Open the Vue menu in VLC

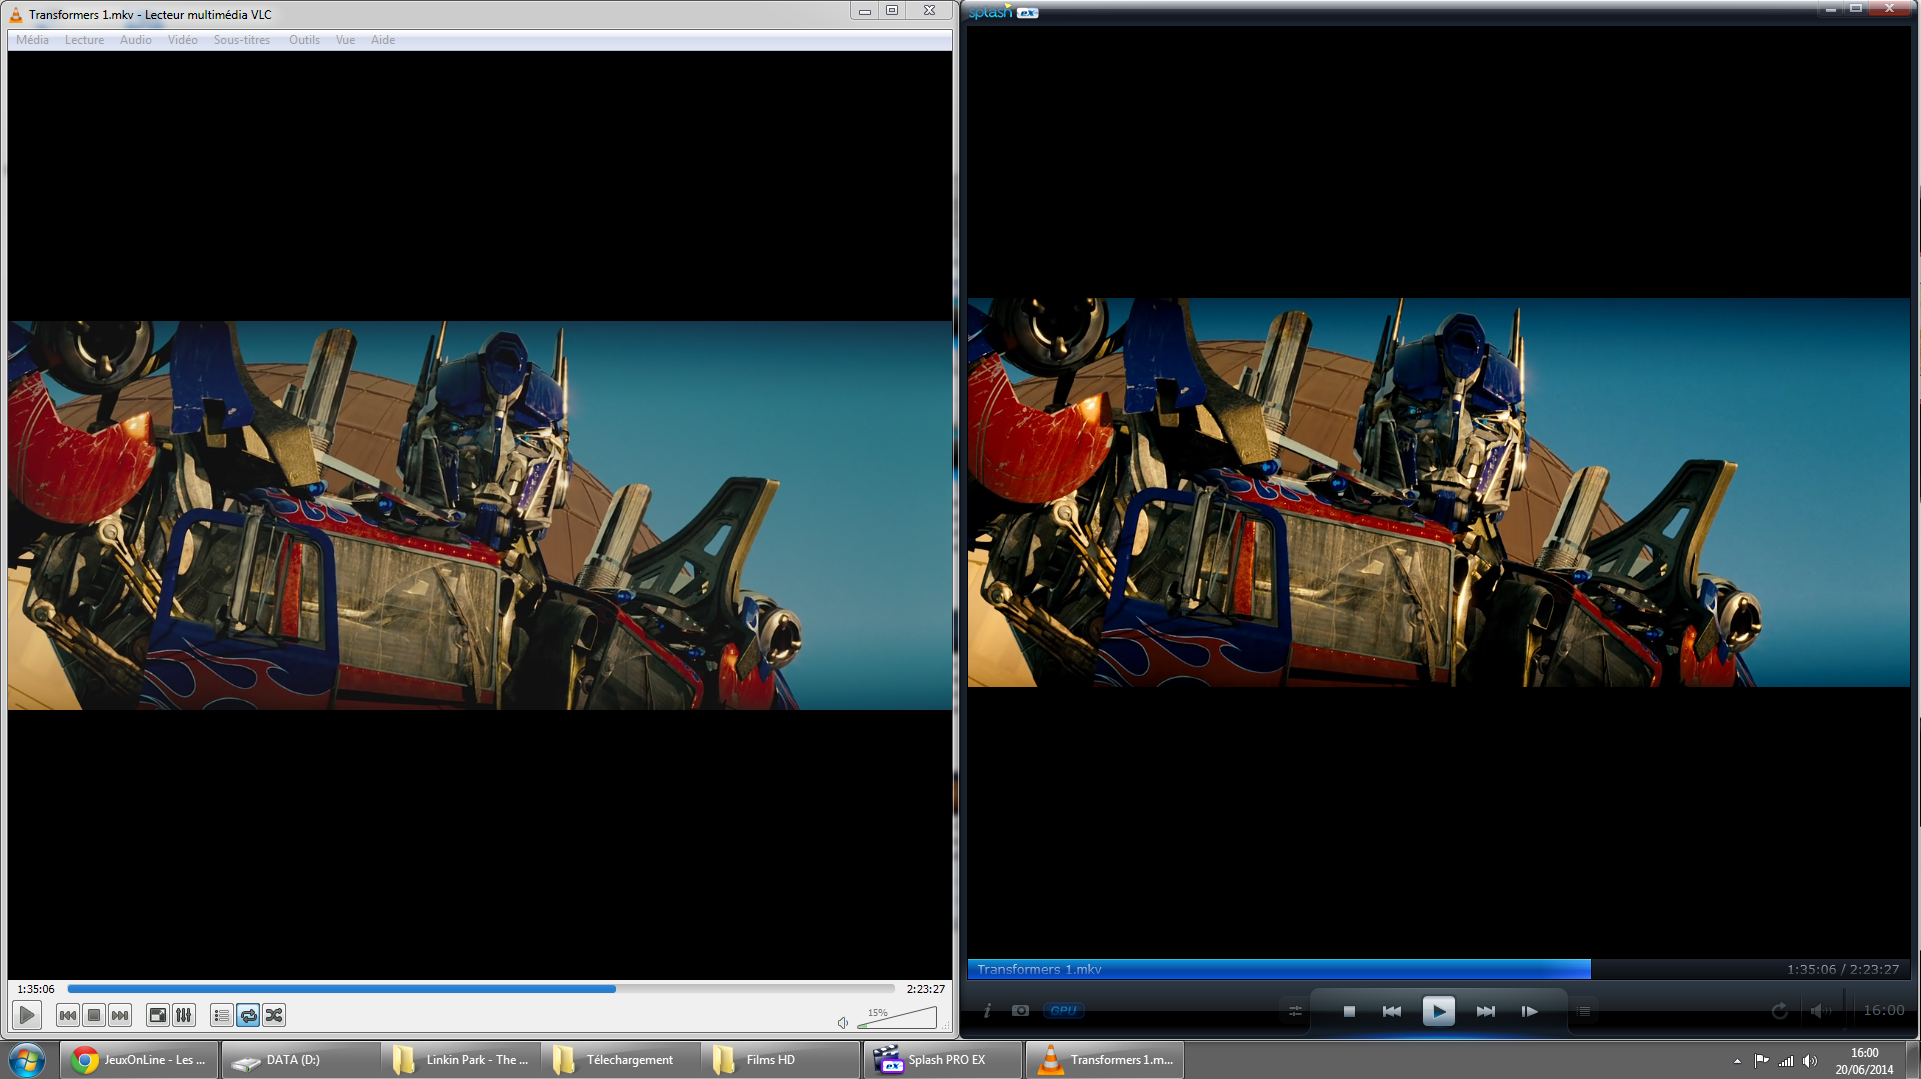(x=345, y=40)
